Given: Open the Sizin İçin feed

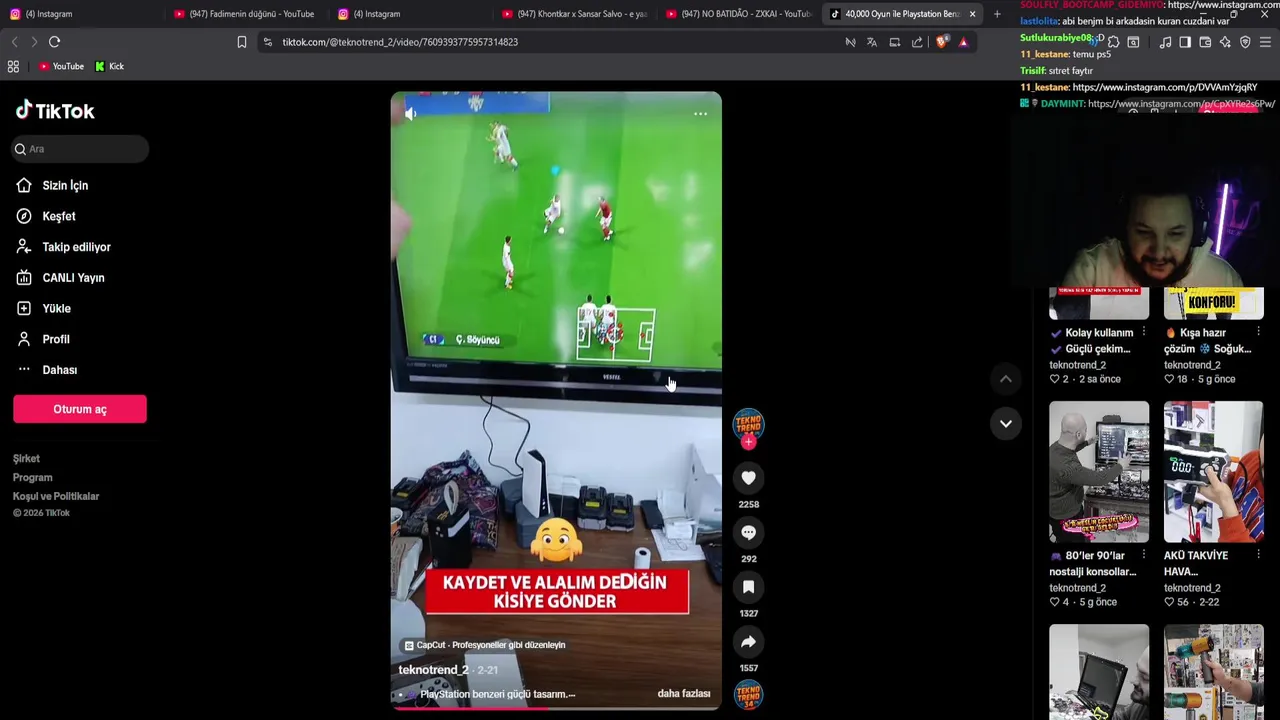Looking at the screenshot, I should click(65, 185).
